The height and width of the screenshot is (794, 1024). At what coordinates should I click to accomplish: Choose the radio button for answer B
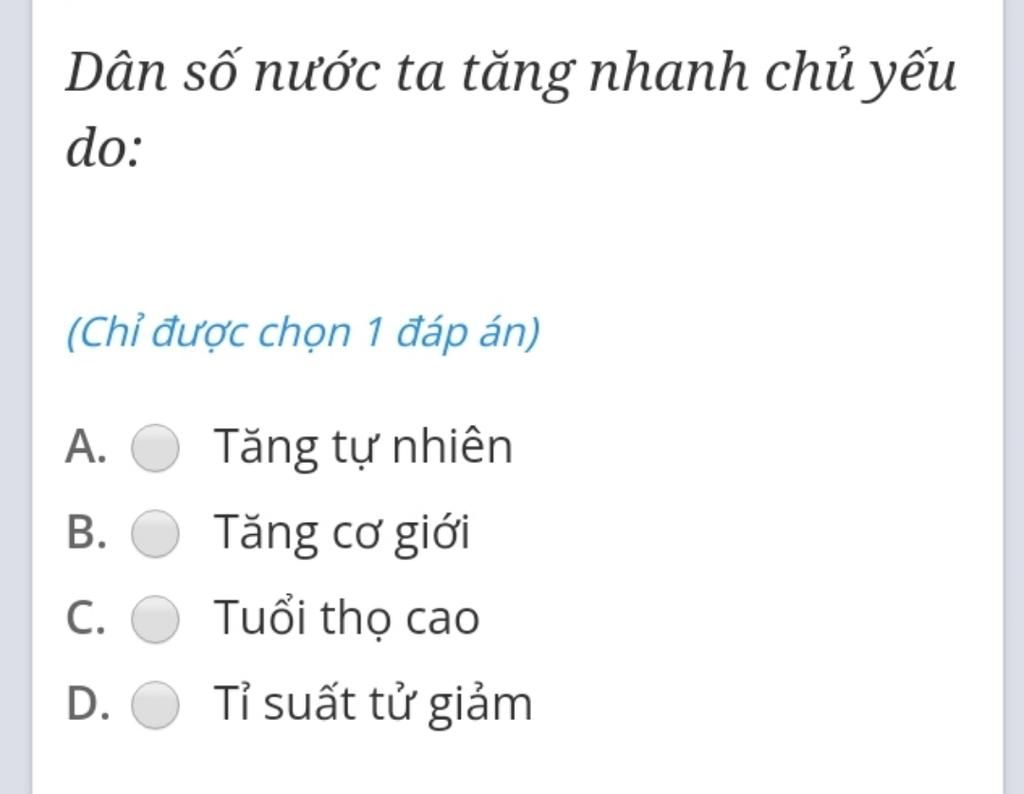tap(156, 533)
